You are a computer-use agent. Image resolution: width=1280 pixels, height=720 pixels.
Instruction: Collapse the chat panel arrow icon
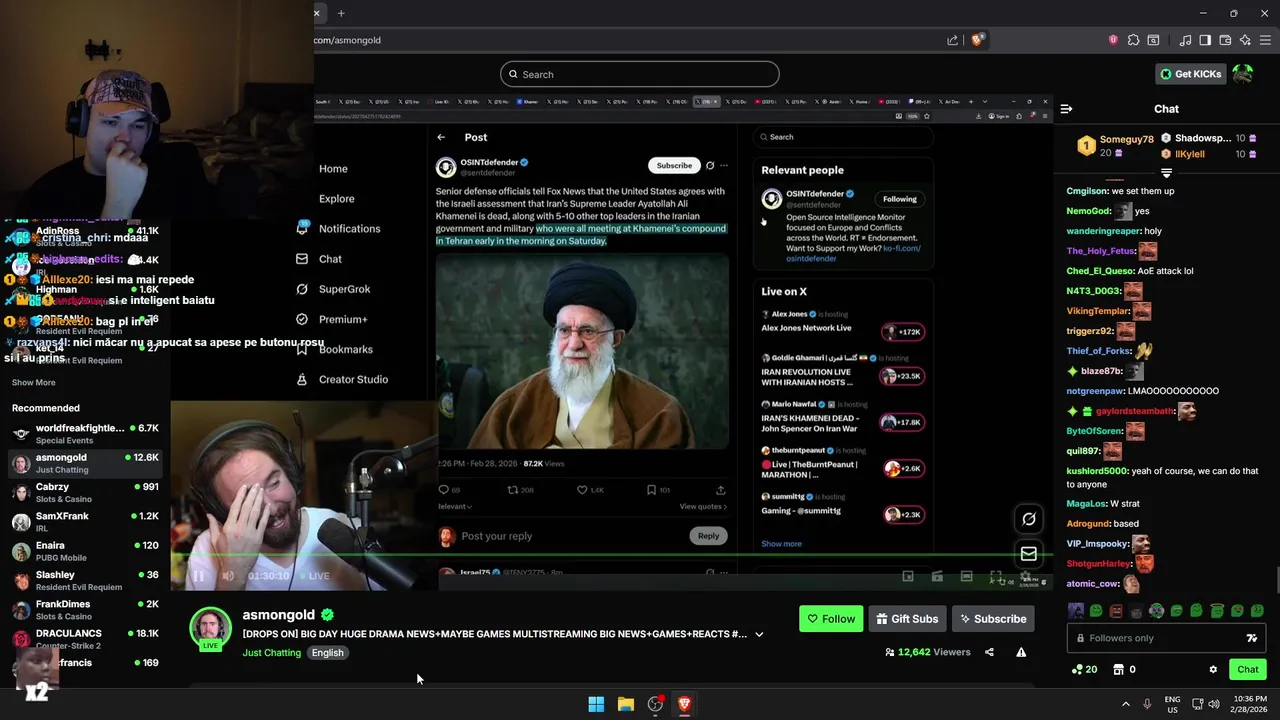pyautogui.click(x=1066, y=109)
